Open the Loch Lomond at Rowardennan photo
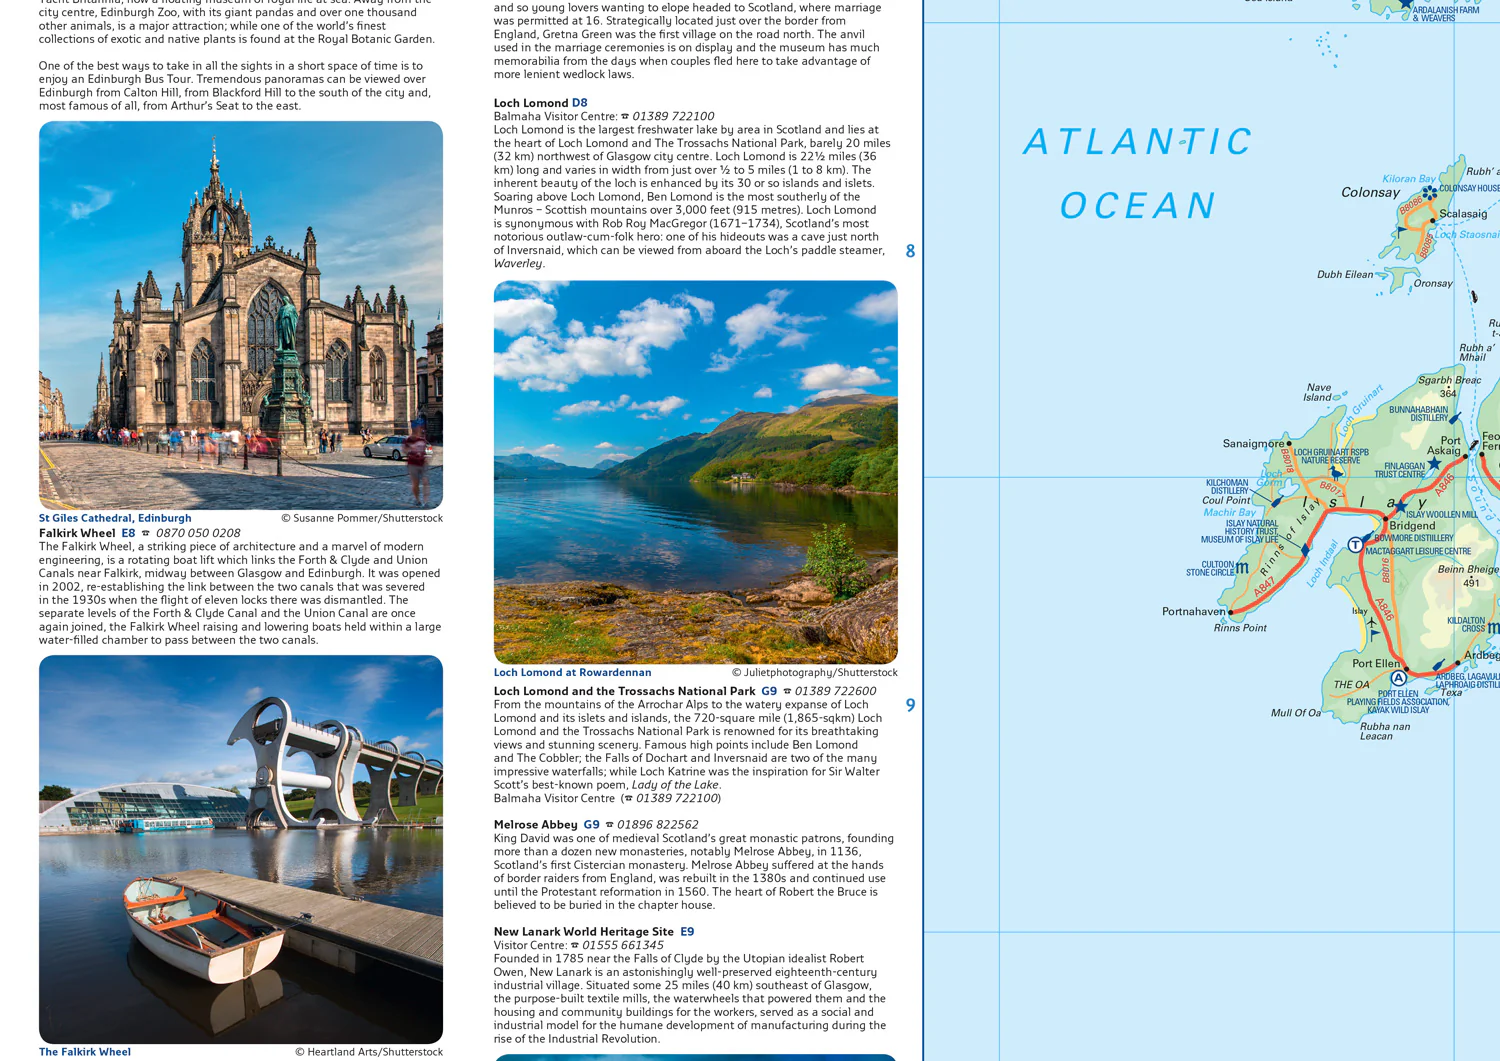Image resolution: width=1500 pixels, height=1061 pixels. click(696, 472)
